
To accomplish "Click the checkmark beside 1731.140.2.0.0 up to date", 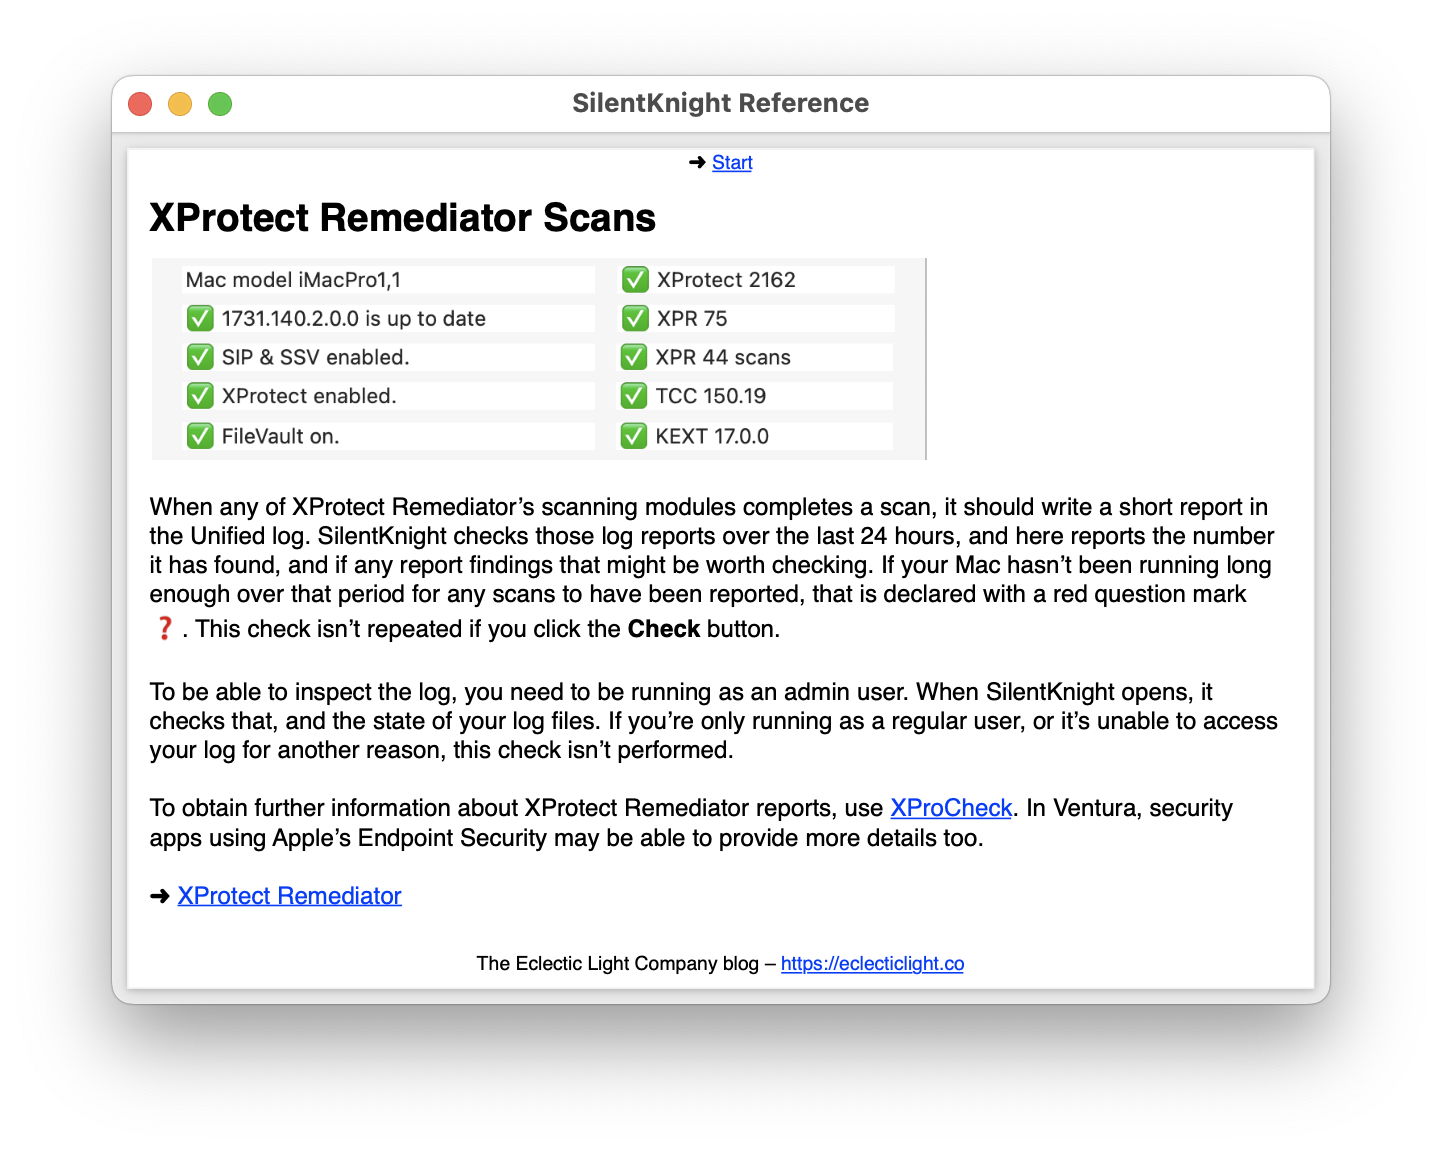I will click(200, 319).
